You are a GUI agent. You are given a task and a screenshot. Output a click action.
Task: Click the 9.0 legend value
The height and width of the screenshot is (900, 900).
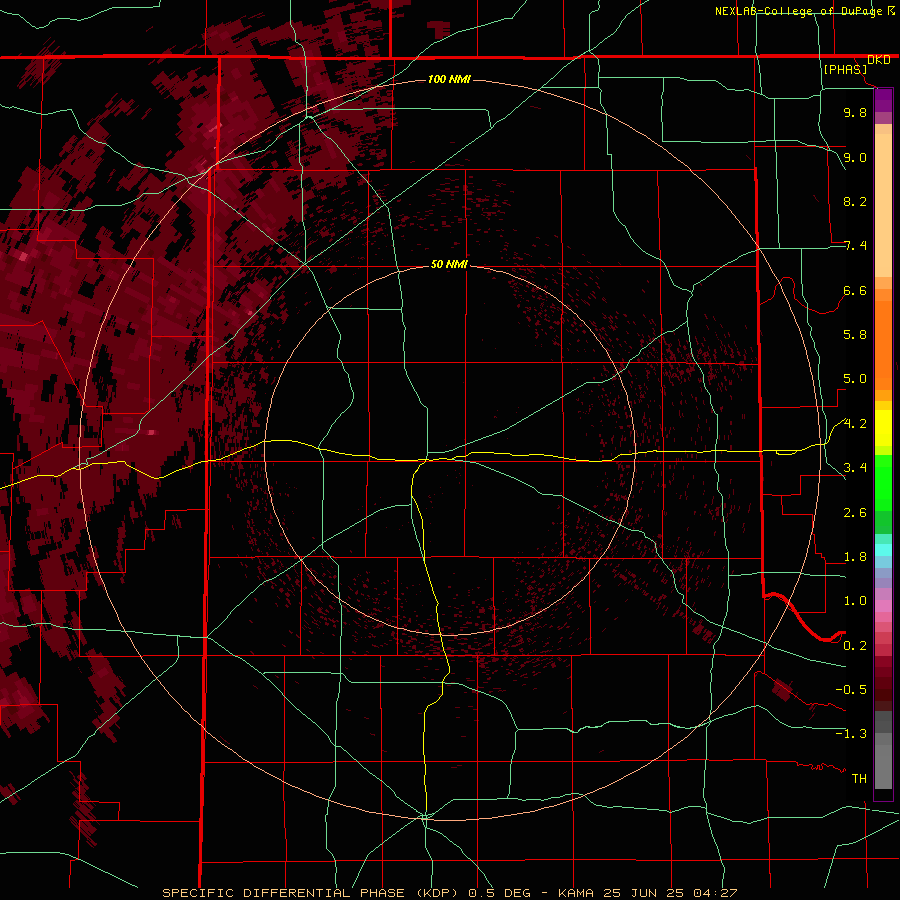click(x=855, y=157)
